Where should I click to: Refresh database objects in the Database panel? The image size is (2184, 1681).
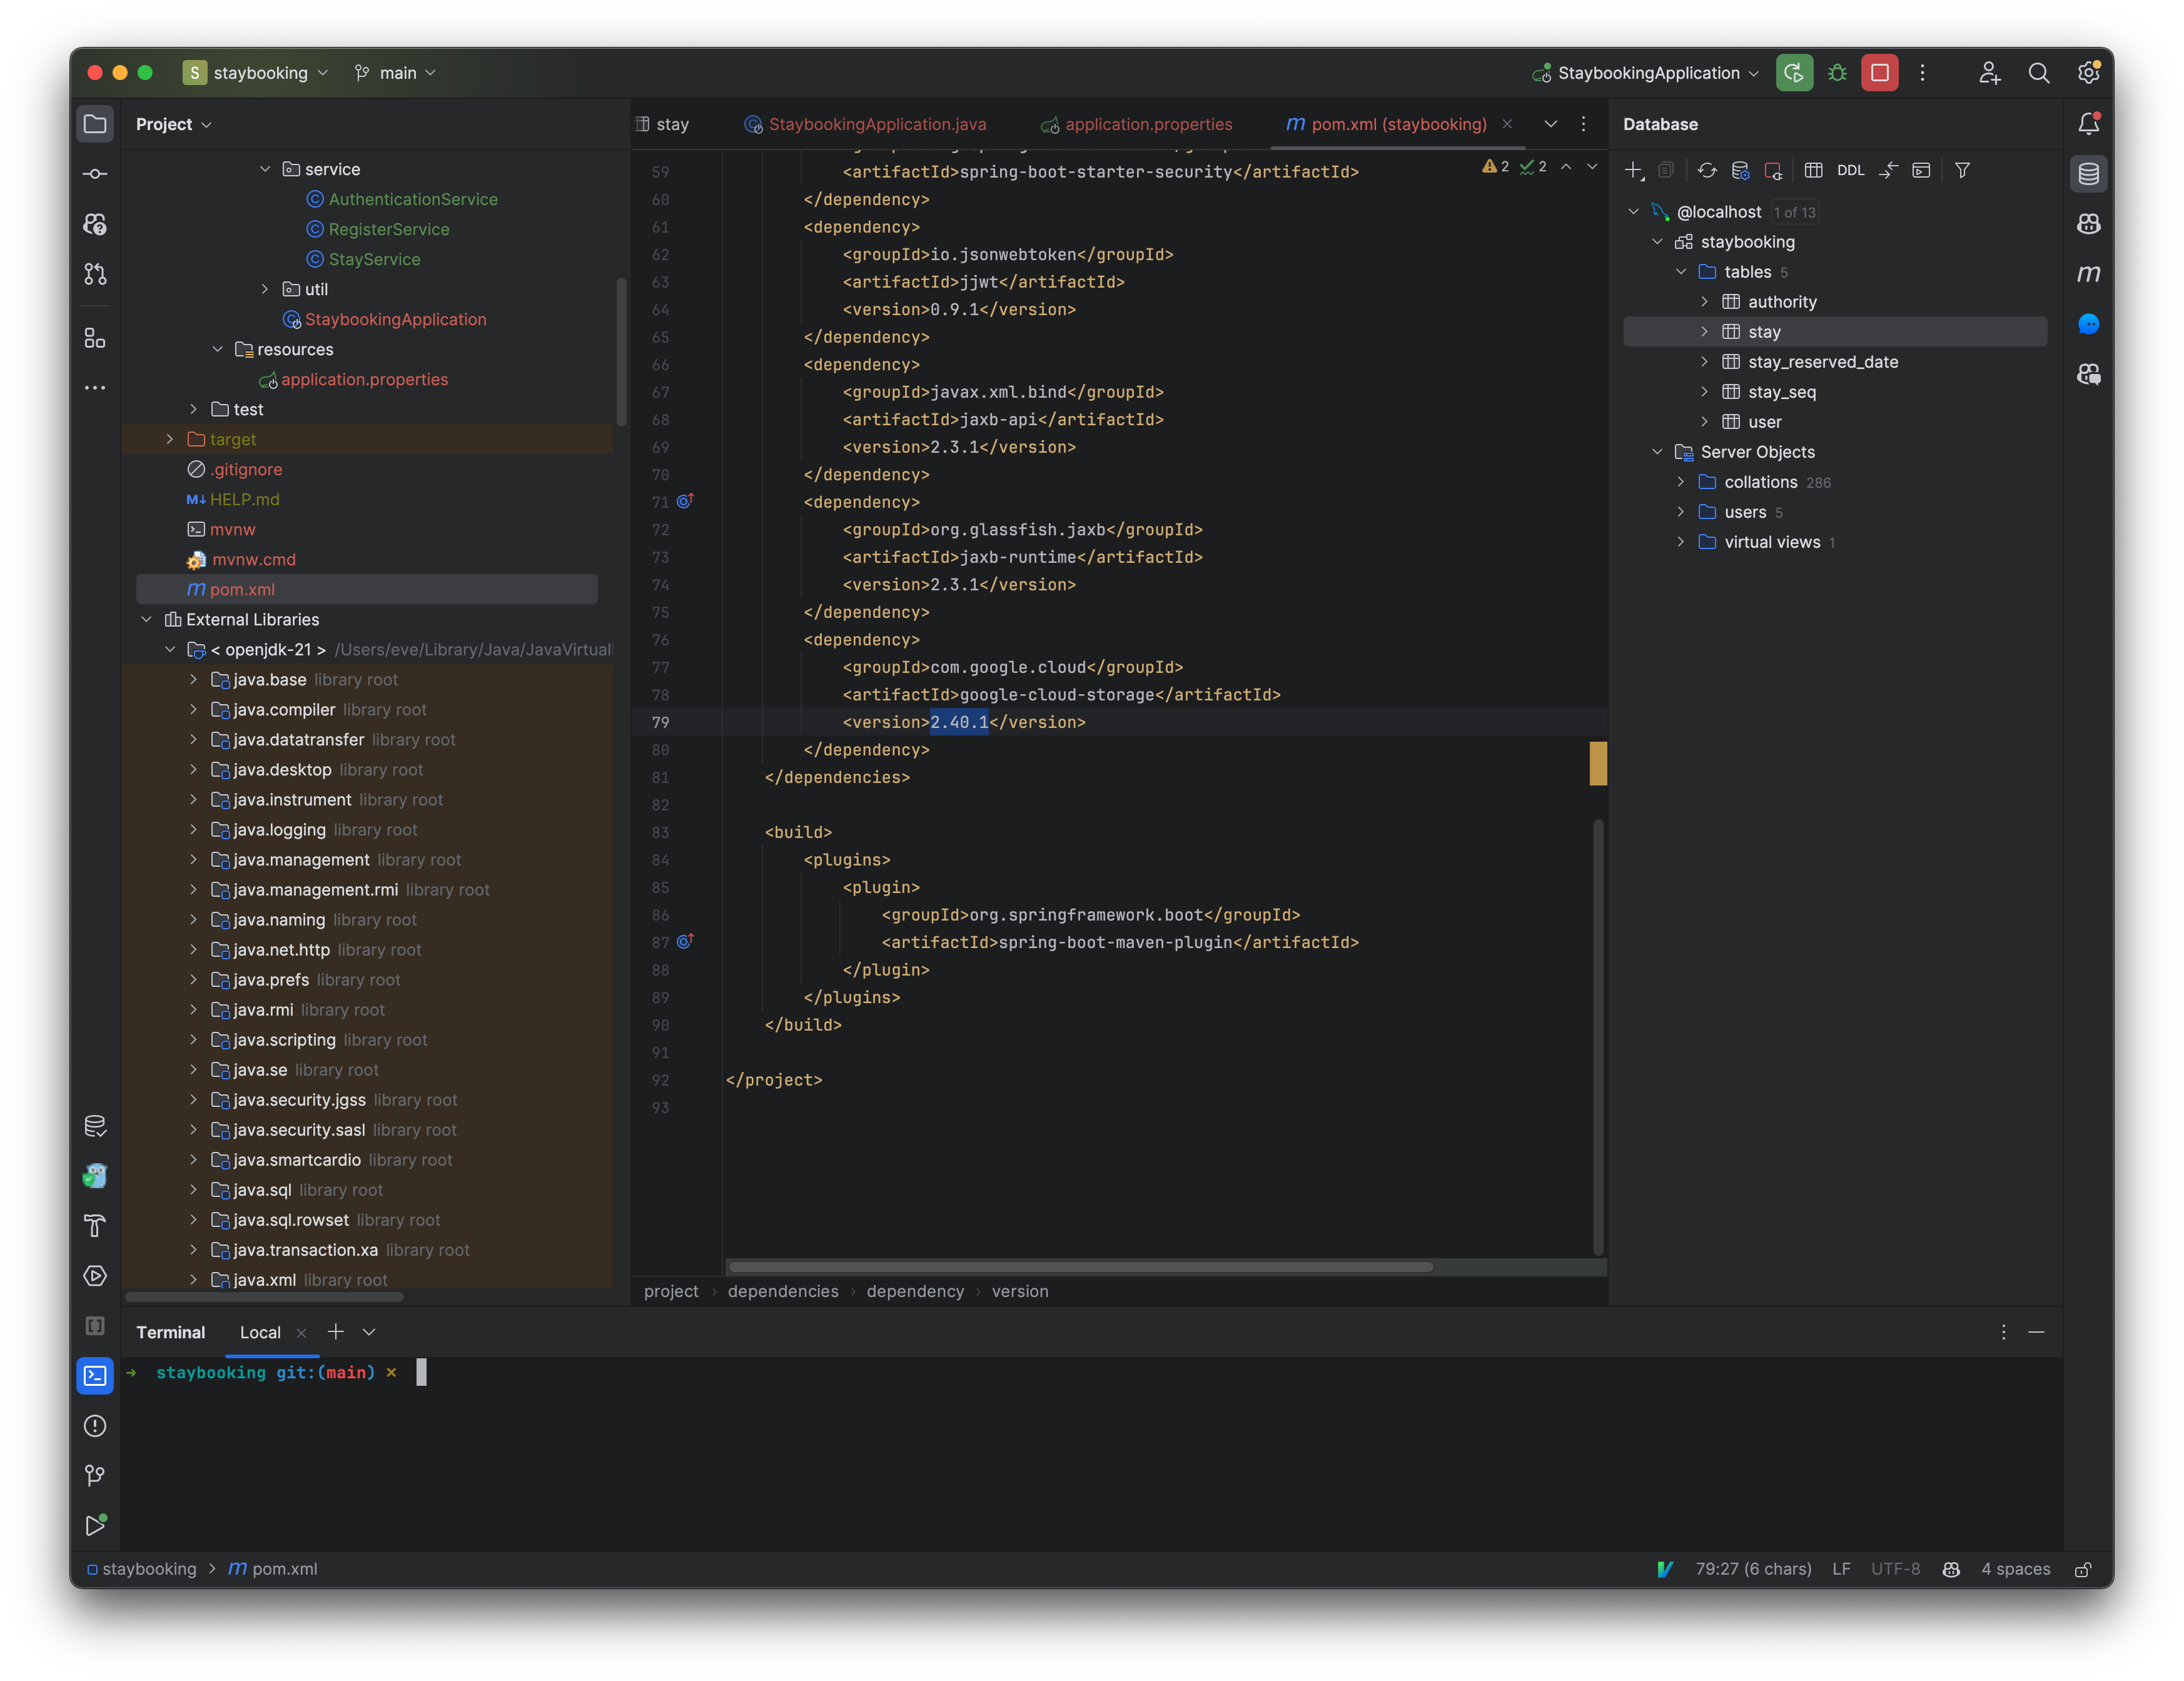pyautogui.click(x=1707, y=170)
